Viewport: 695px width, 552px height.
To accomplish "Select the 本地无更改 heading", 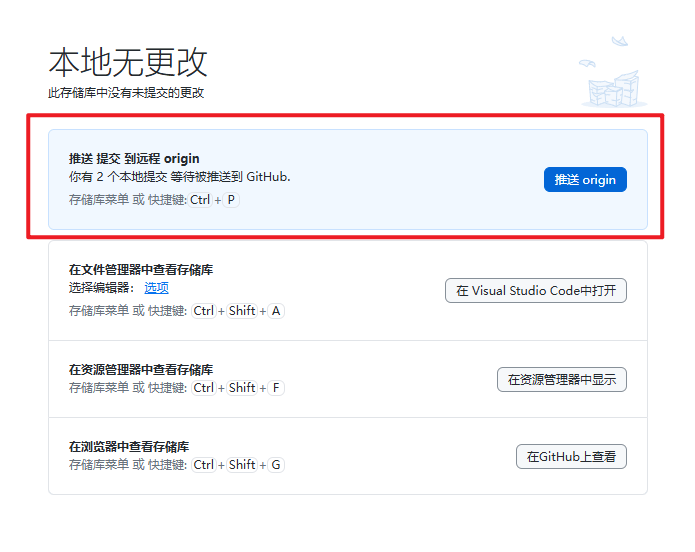I will point(128,62).
